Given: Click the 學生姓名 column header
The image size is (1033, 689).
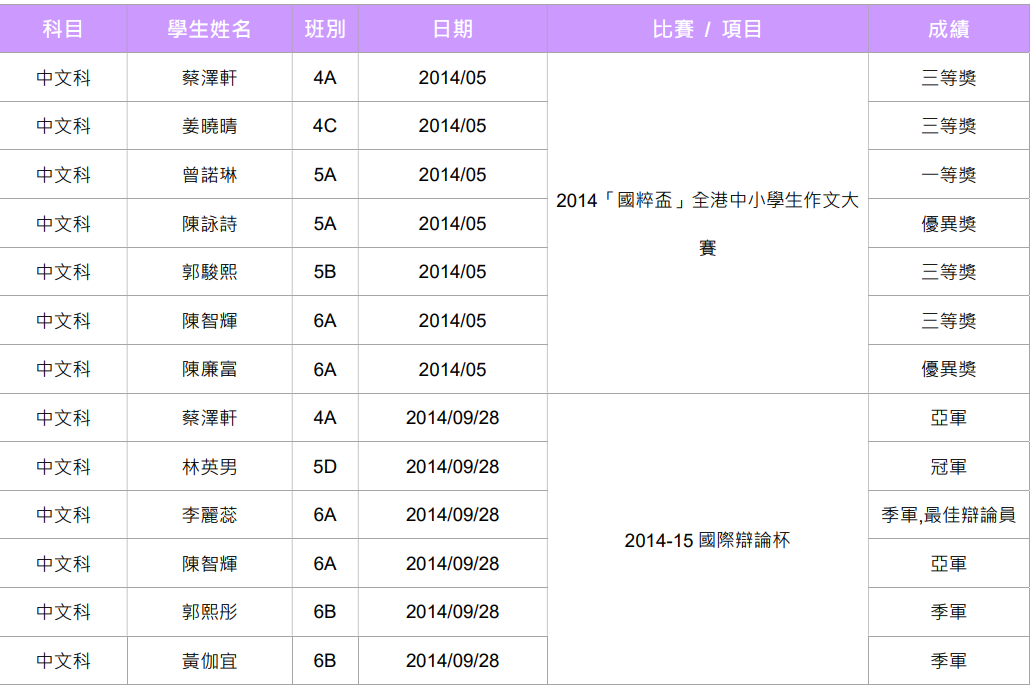Looking at the screenshot, I should (x=209, y=29).
